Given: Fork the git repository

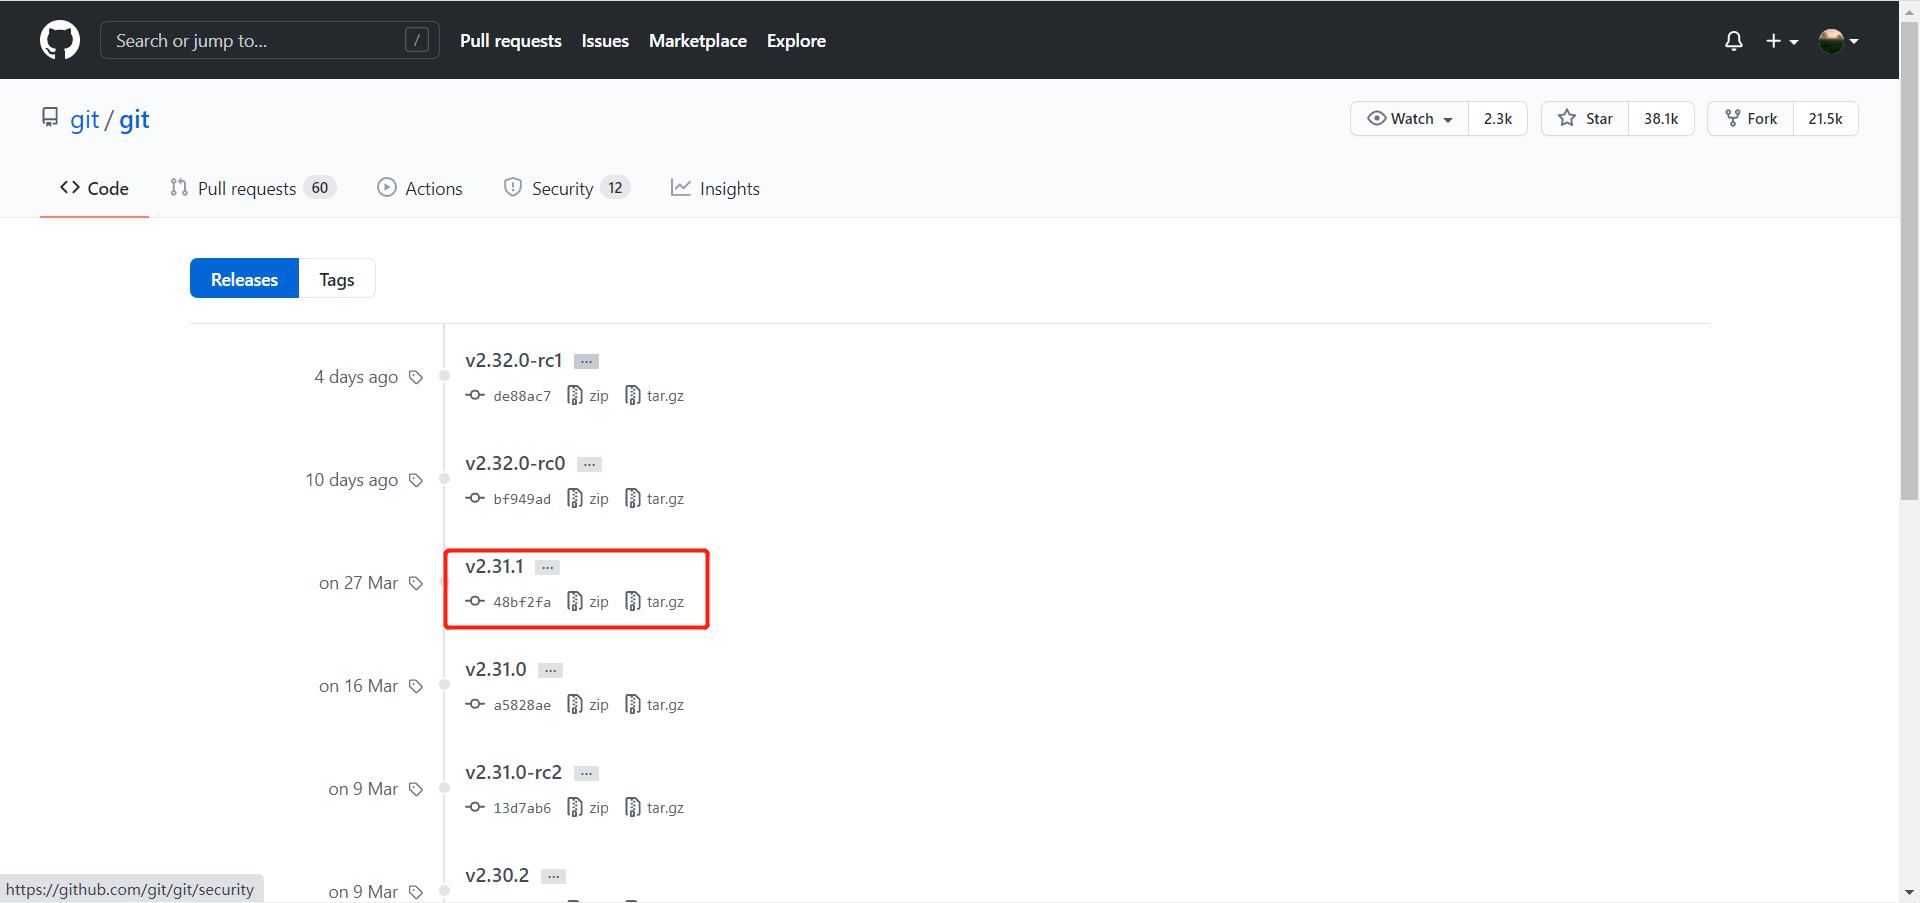Looking at the screenshot, I should tap(1751, 118).
